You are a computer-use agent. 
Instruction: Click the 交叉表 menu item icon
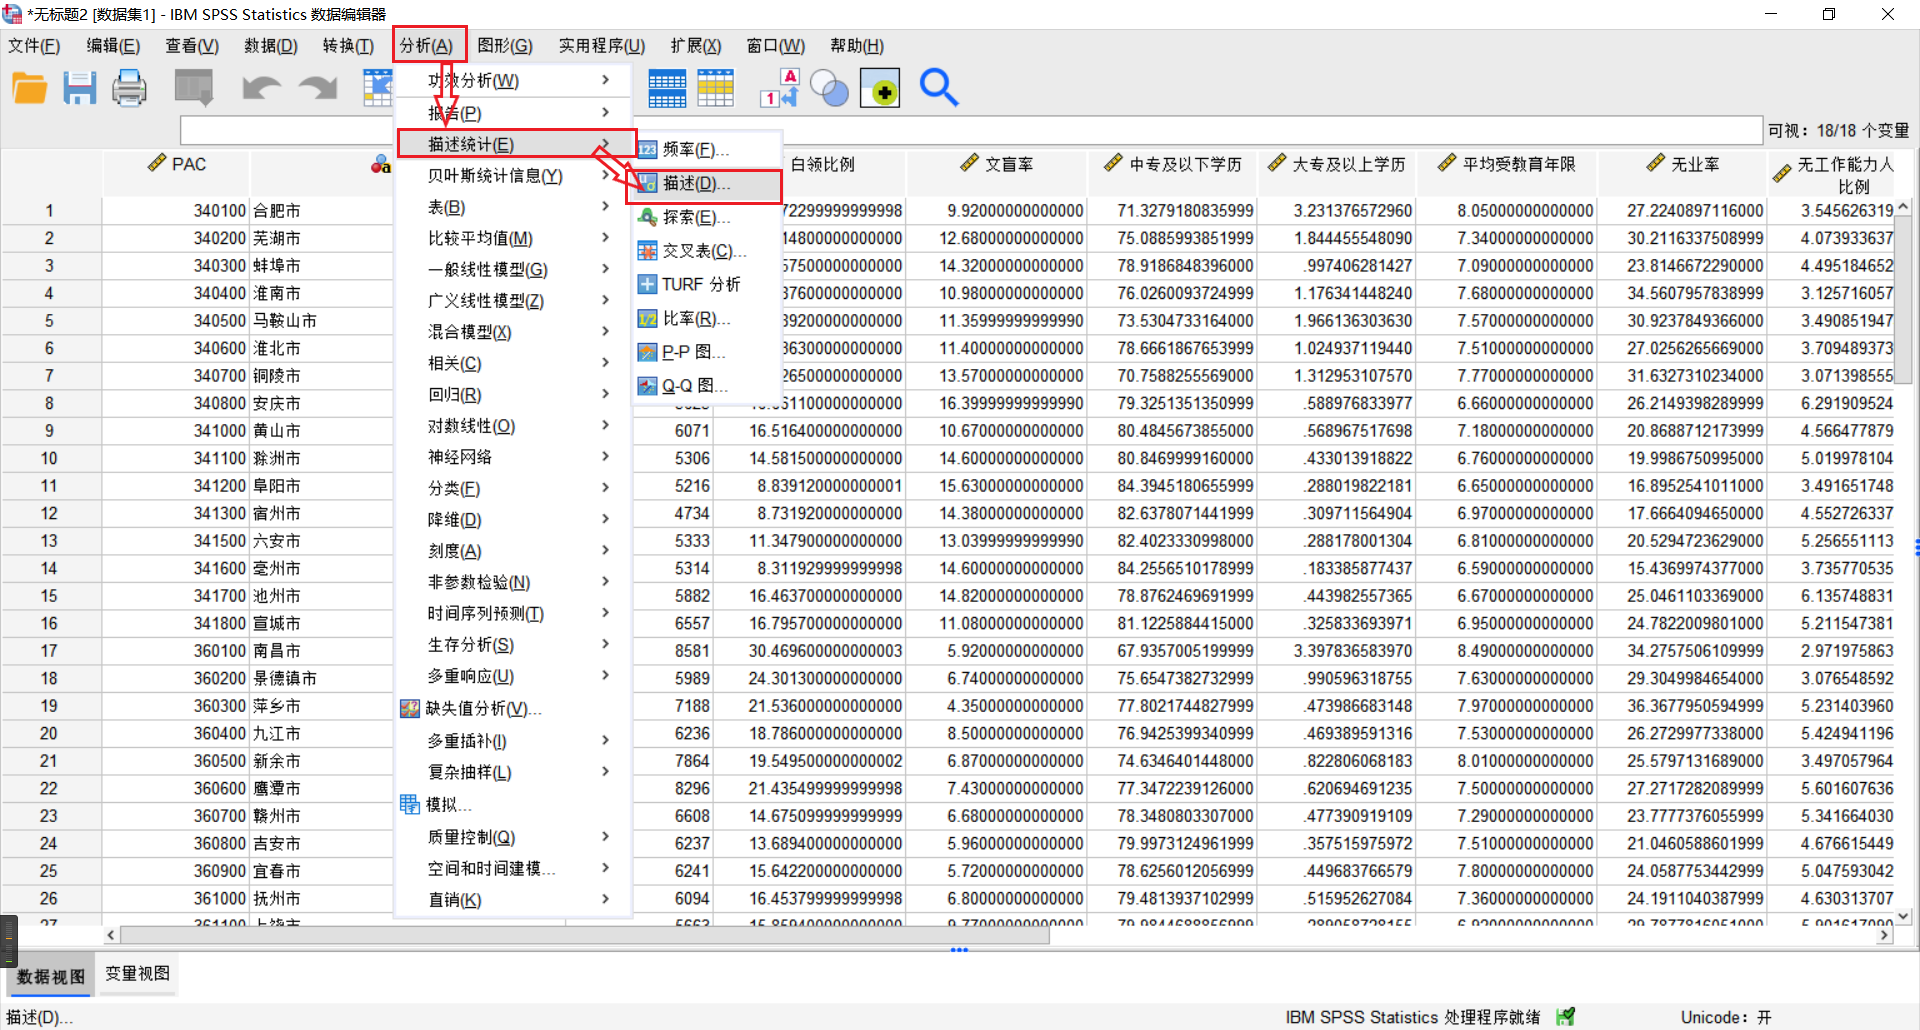click(647, 251)
